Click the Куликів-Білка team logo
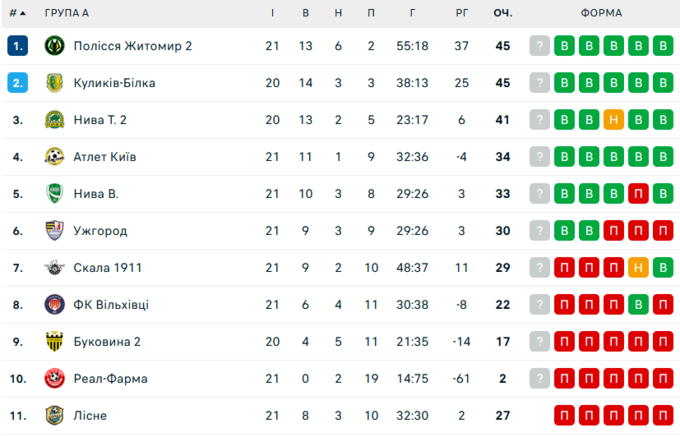Image resolution: width=680 pixels, height=437 pixels. pyautogui.click(x=55, y=83)
